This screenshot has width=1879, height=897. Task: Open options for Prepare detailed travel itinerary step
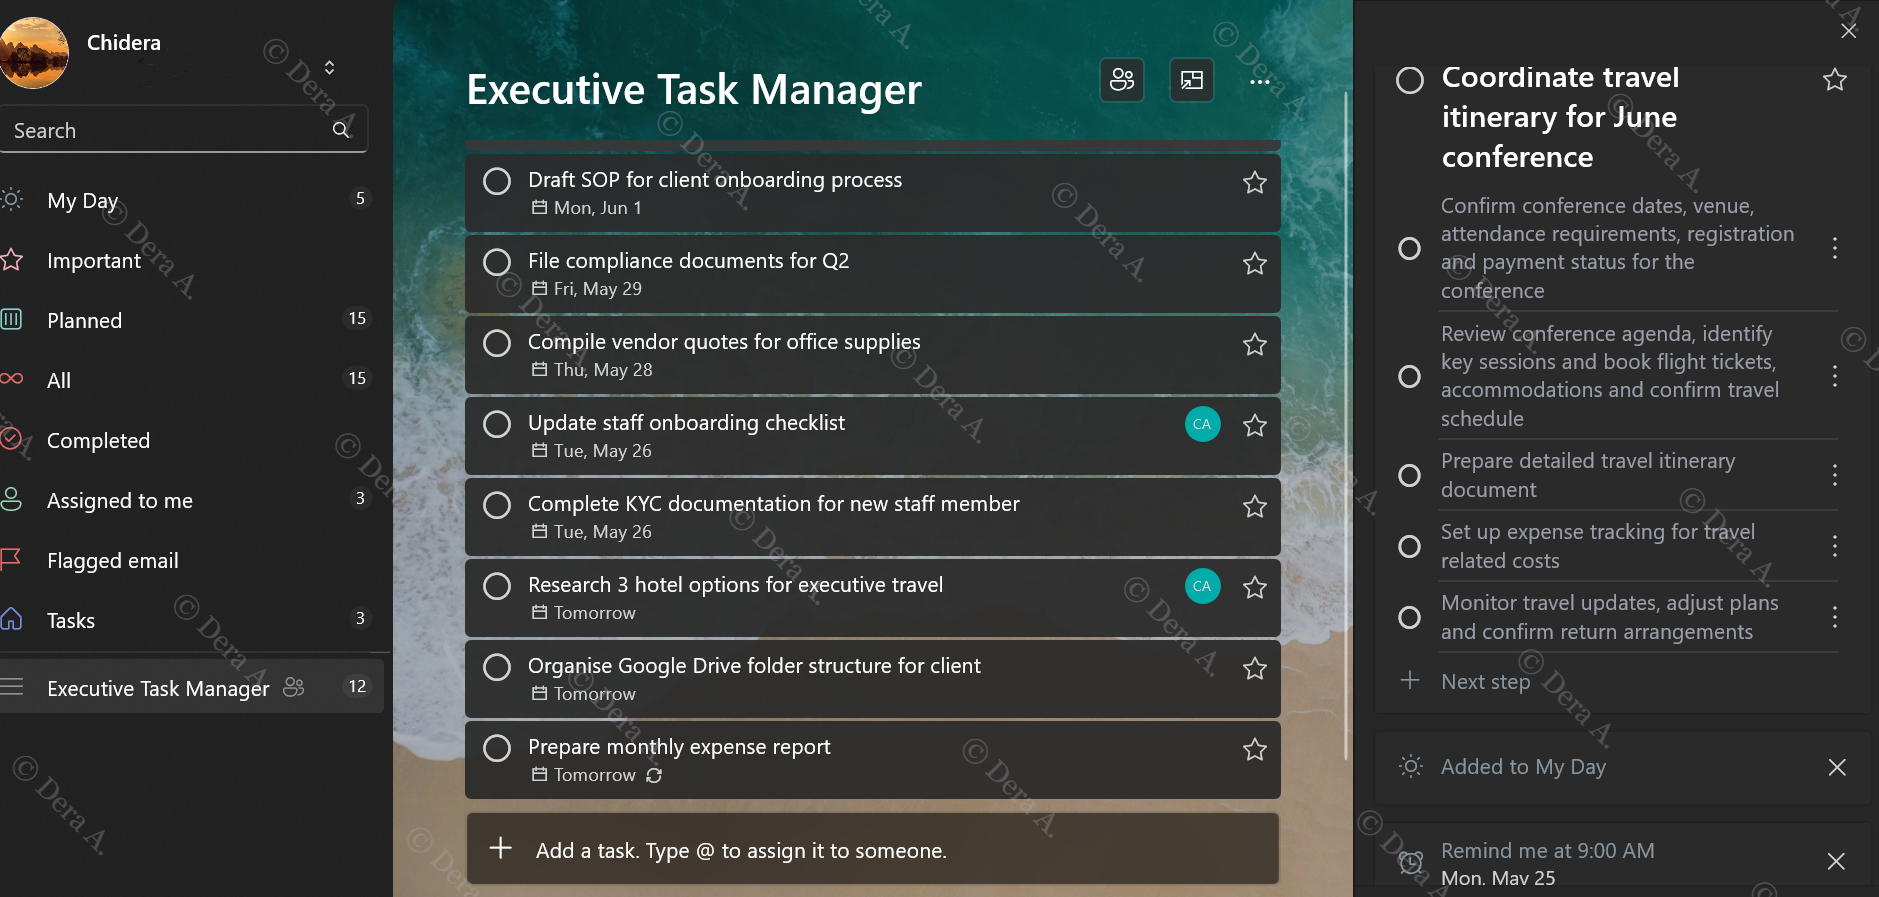click(1834, 475)
